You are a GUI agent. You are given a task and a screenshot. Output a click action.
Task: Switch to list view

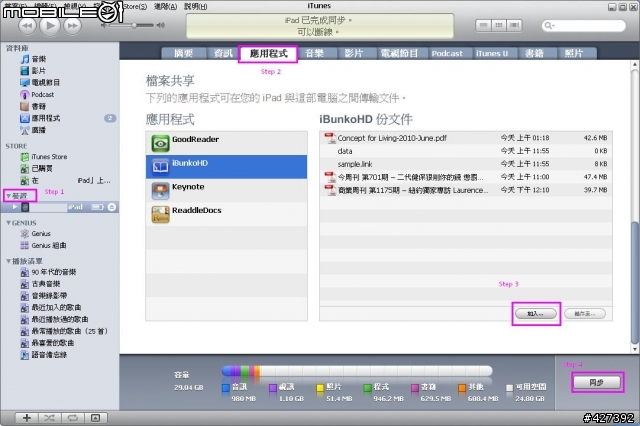click(483, 25)
